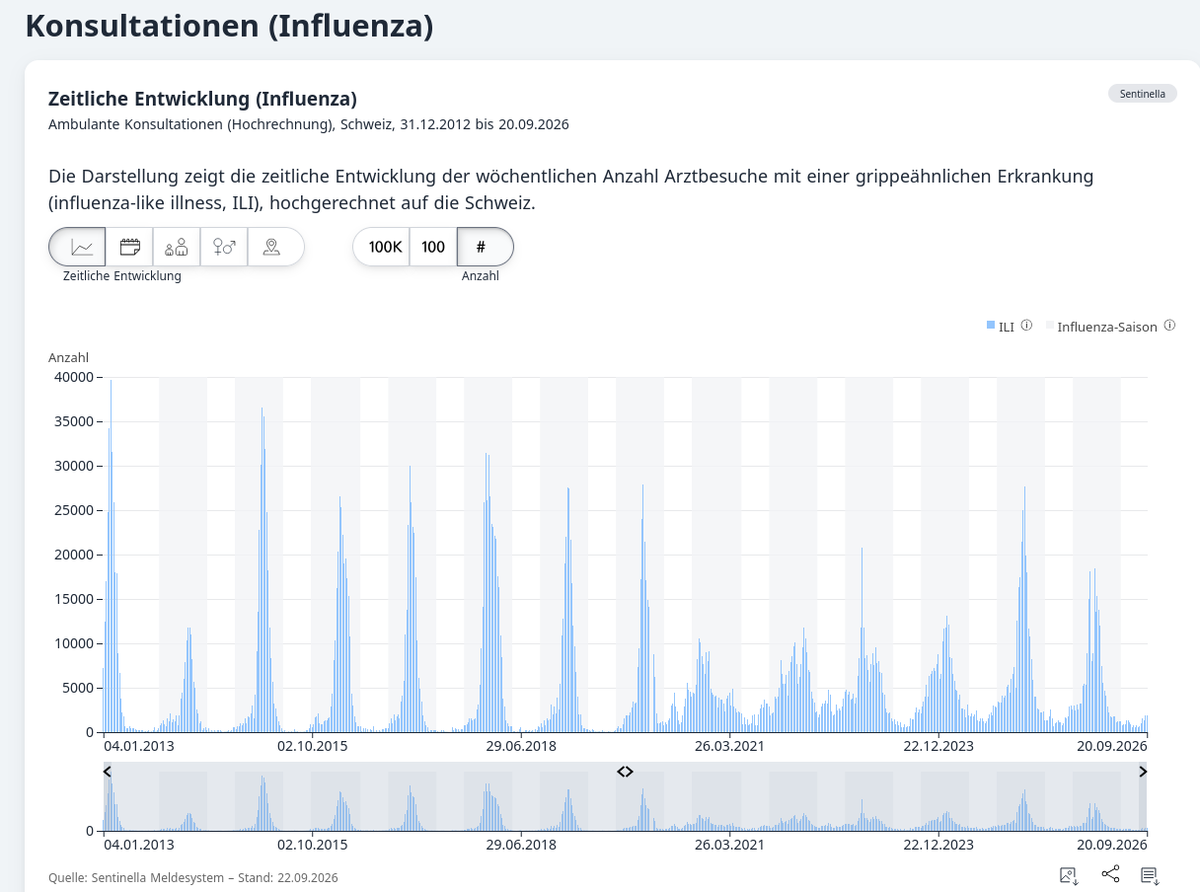Click right range handle of timeline navigator

[x=1143, y=771]
